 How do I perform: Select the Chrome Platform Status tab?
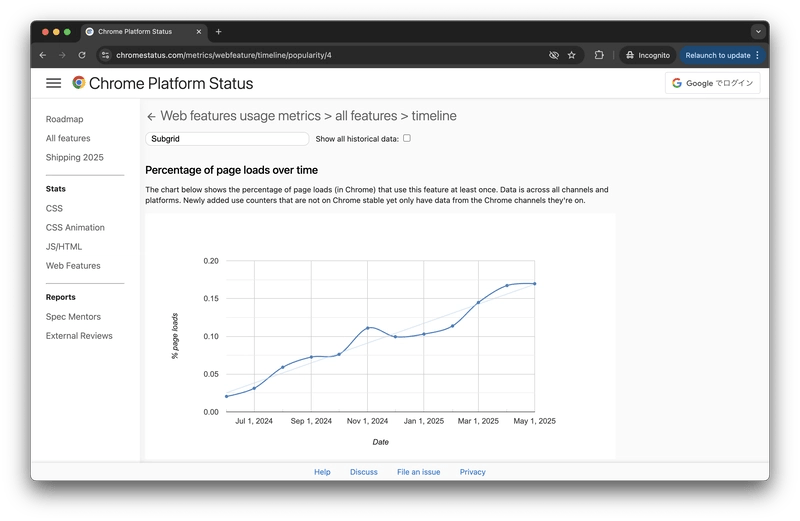click(144, 32)
